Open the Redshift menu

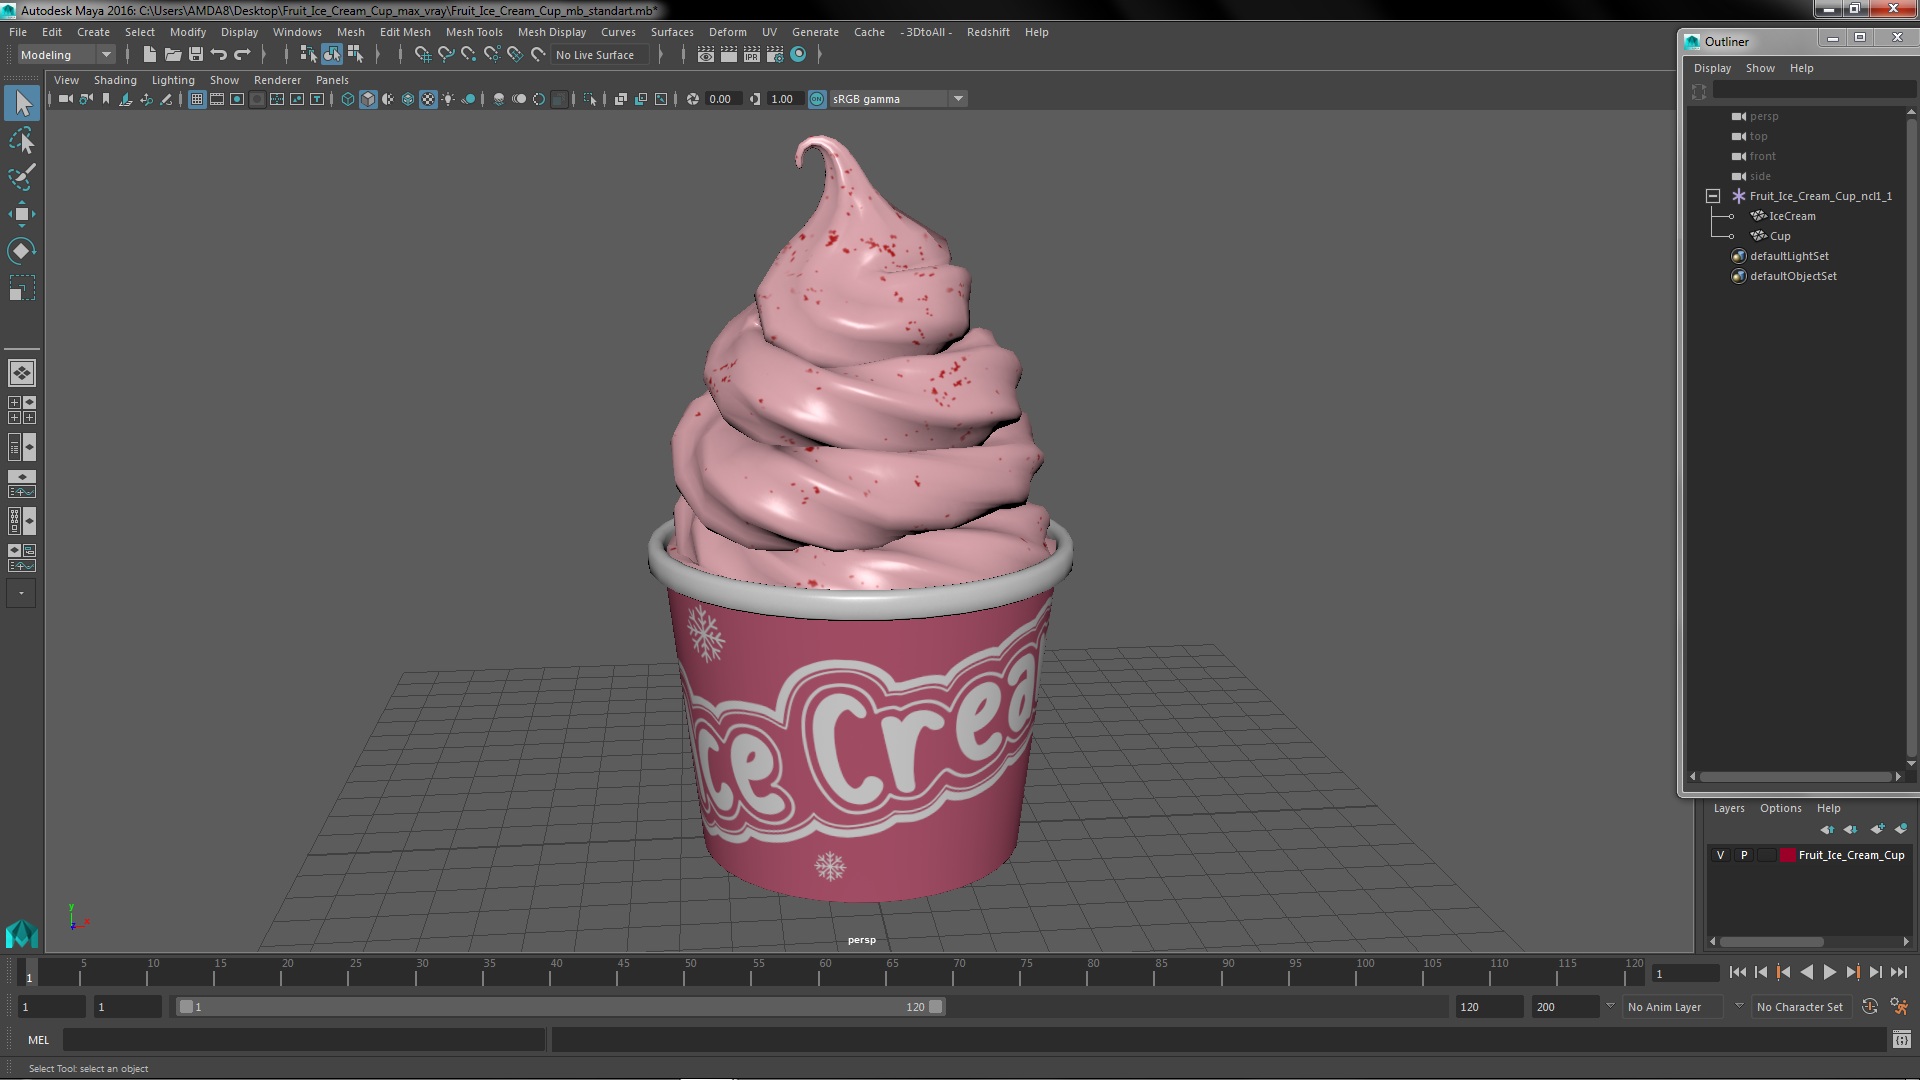point(988,32)
